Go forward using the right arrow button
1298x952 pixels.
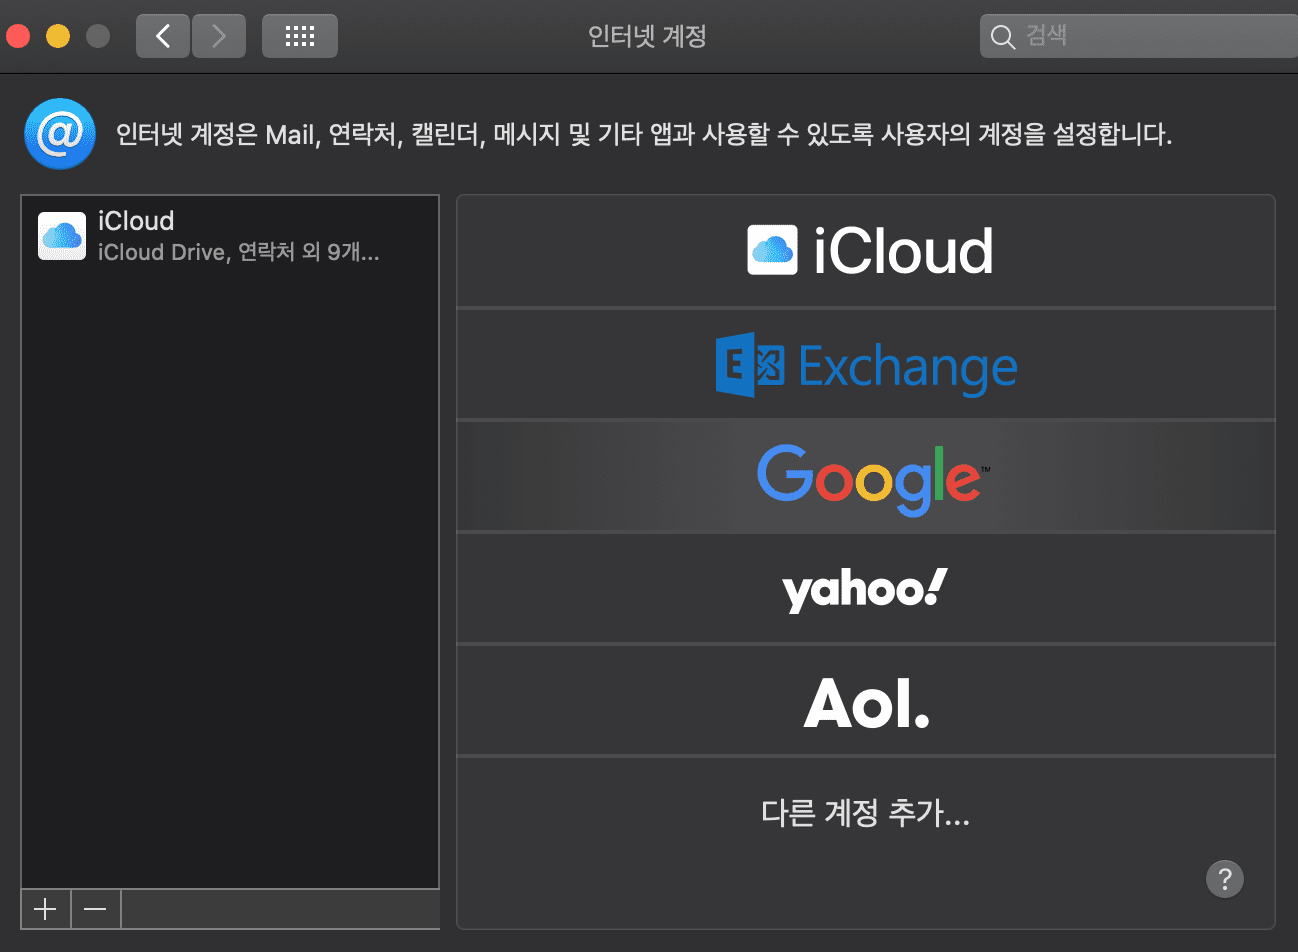[219, 37]
